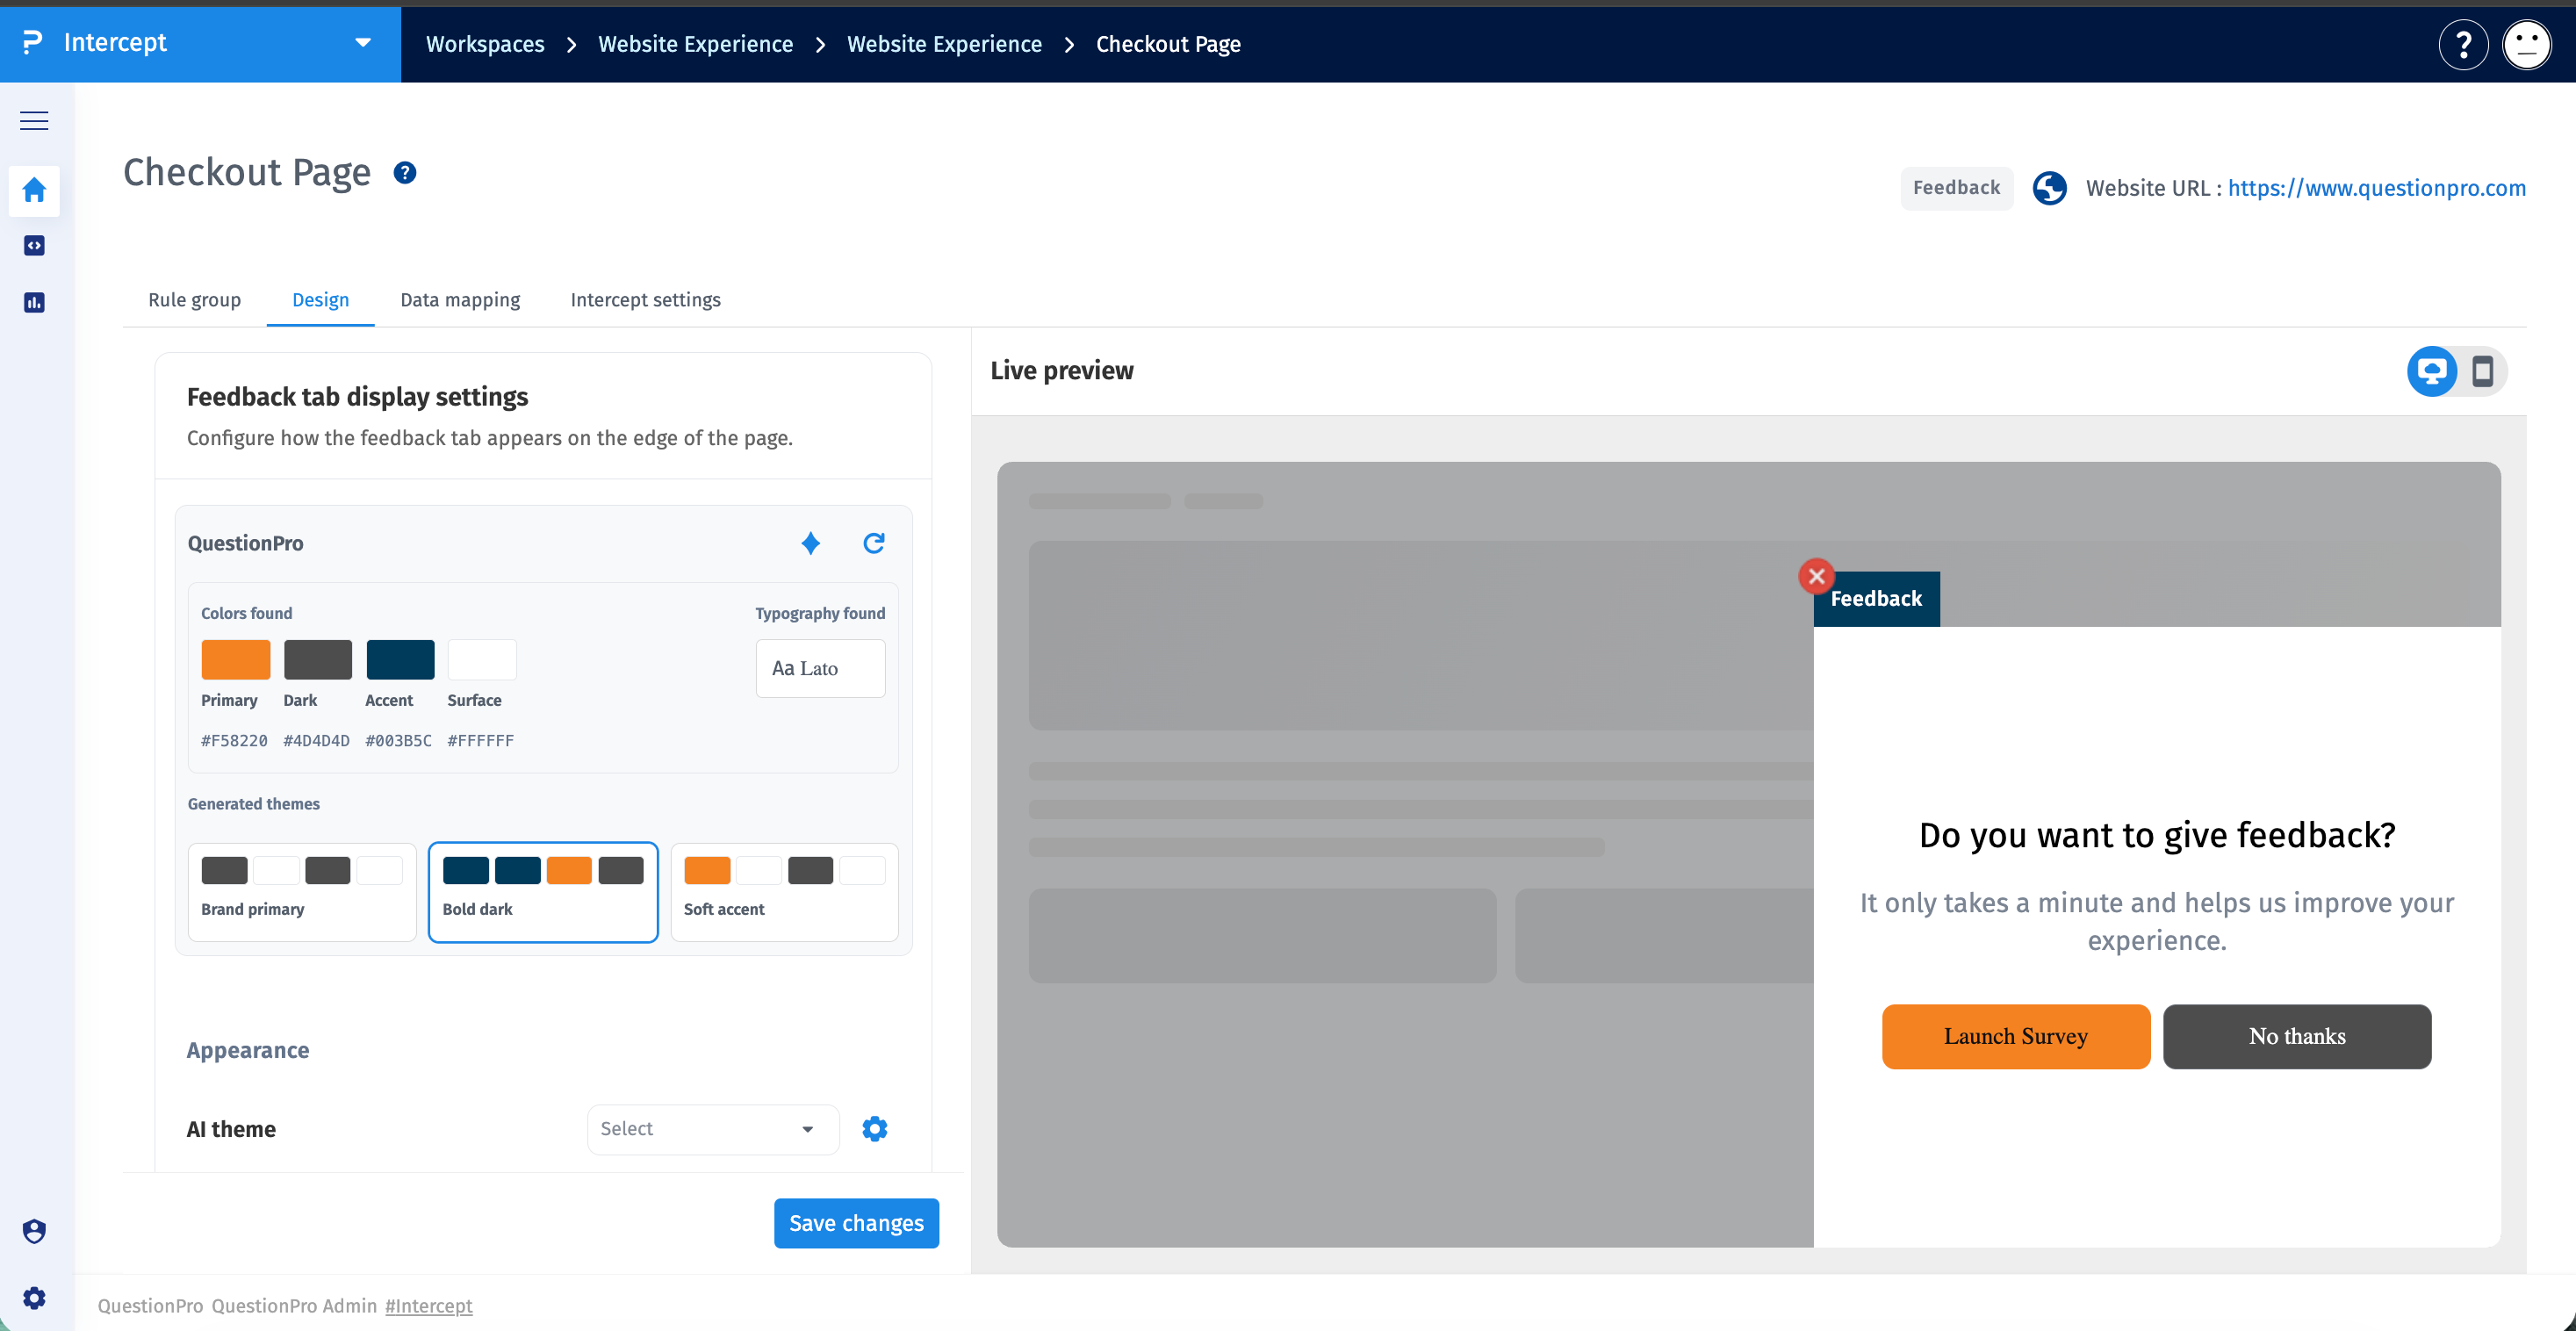Click the Feedback tab in live preview
2576x1331 pixels.
click(1877, 599)
